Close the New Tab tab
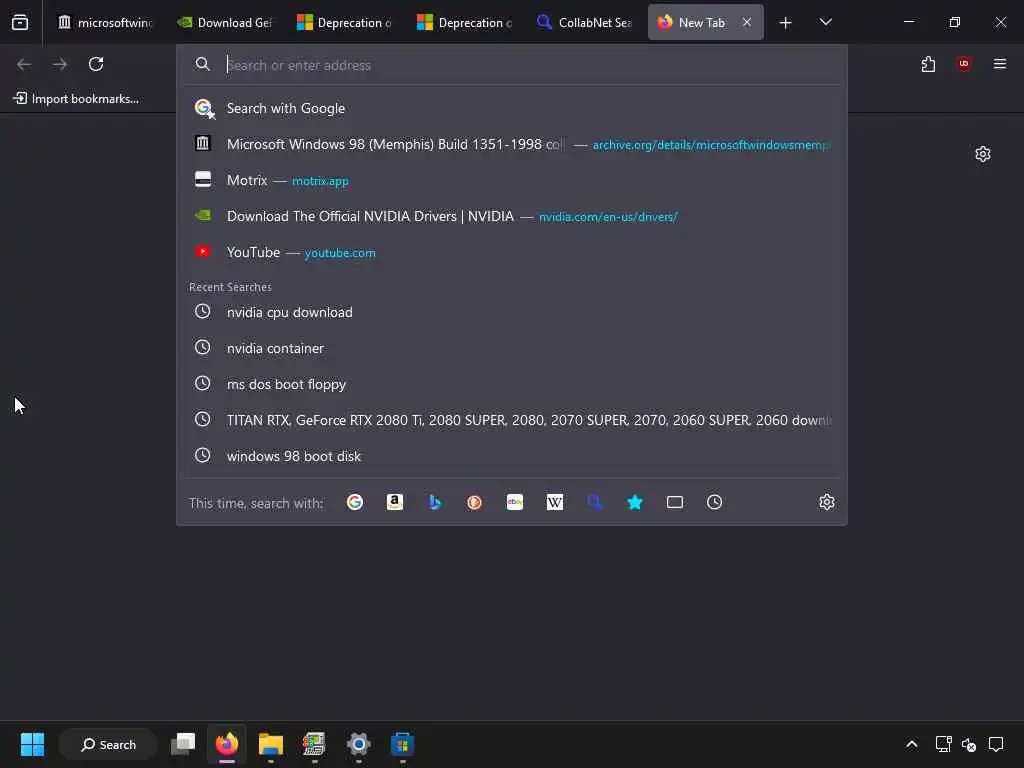Screen dimensions: 1024x768 (x=746, y=22)
